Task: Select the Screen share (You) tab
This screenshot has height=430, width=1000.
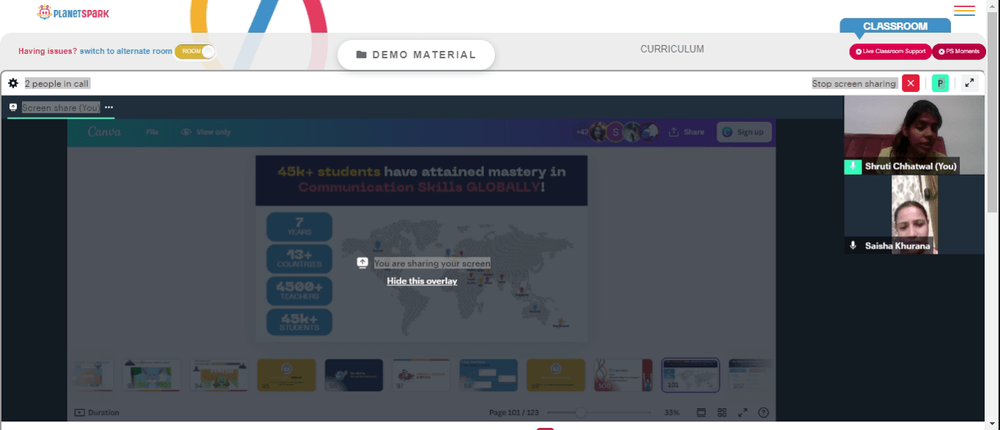Action: pyautogui.click(x=61, y=107)
